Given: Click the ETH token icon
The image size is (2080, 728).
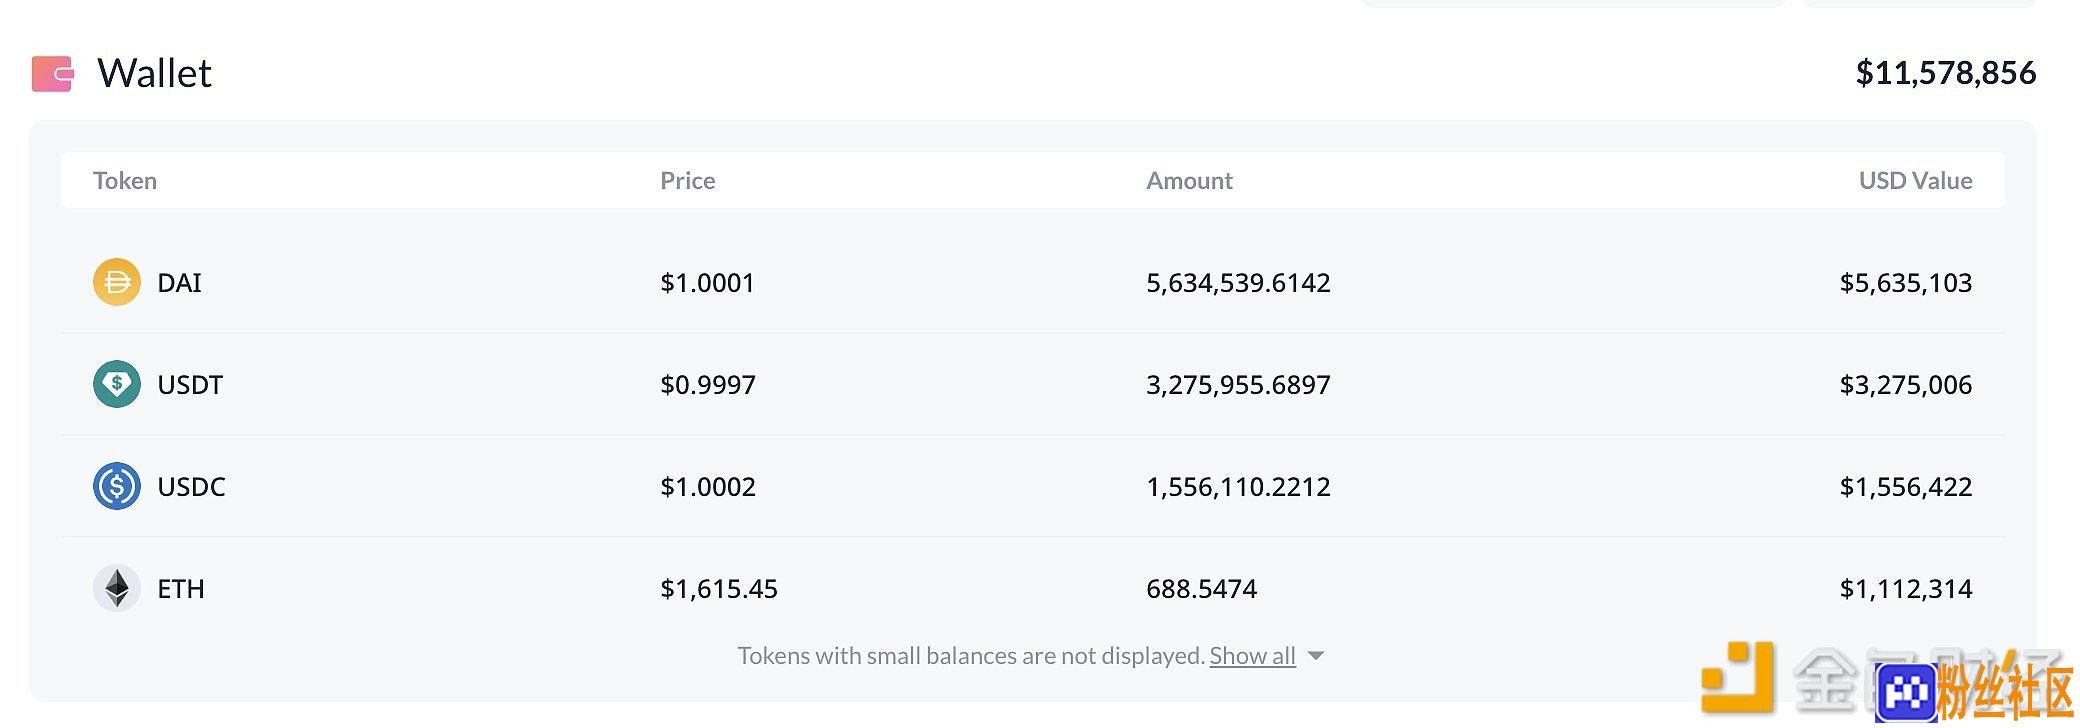Looking at the screenshot, I should [117, 588].
